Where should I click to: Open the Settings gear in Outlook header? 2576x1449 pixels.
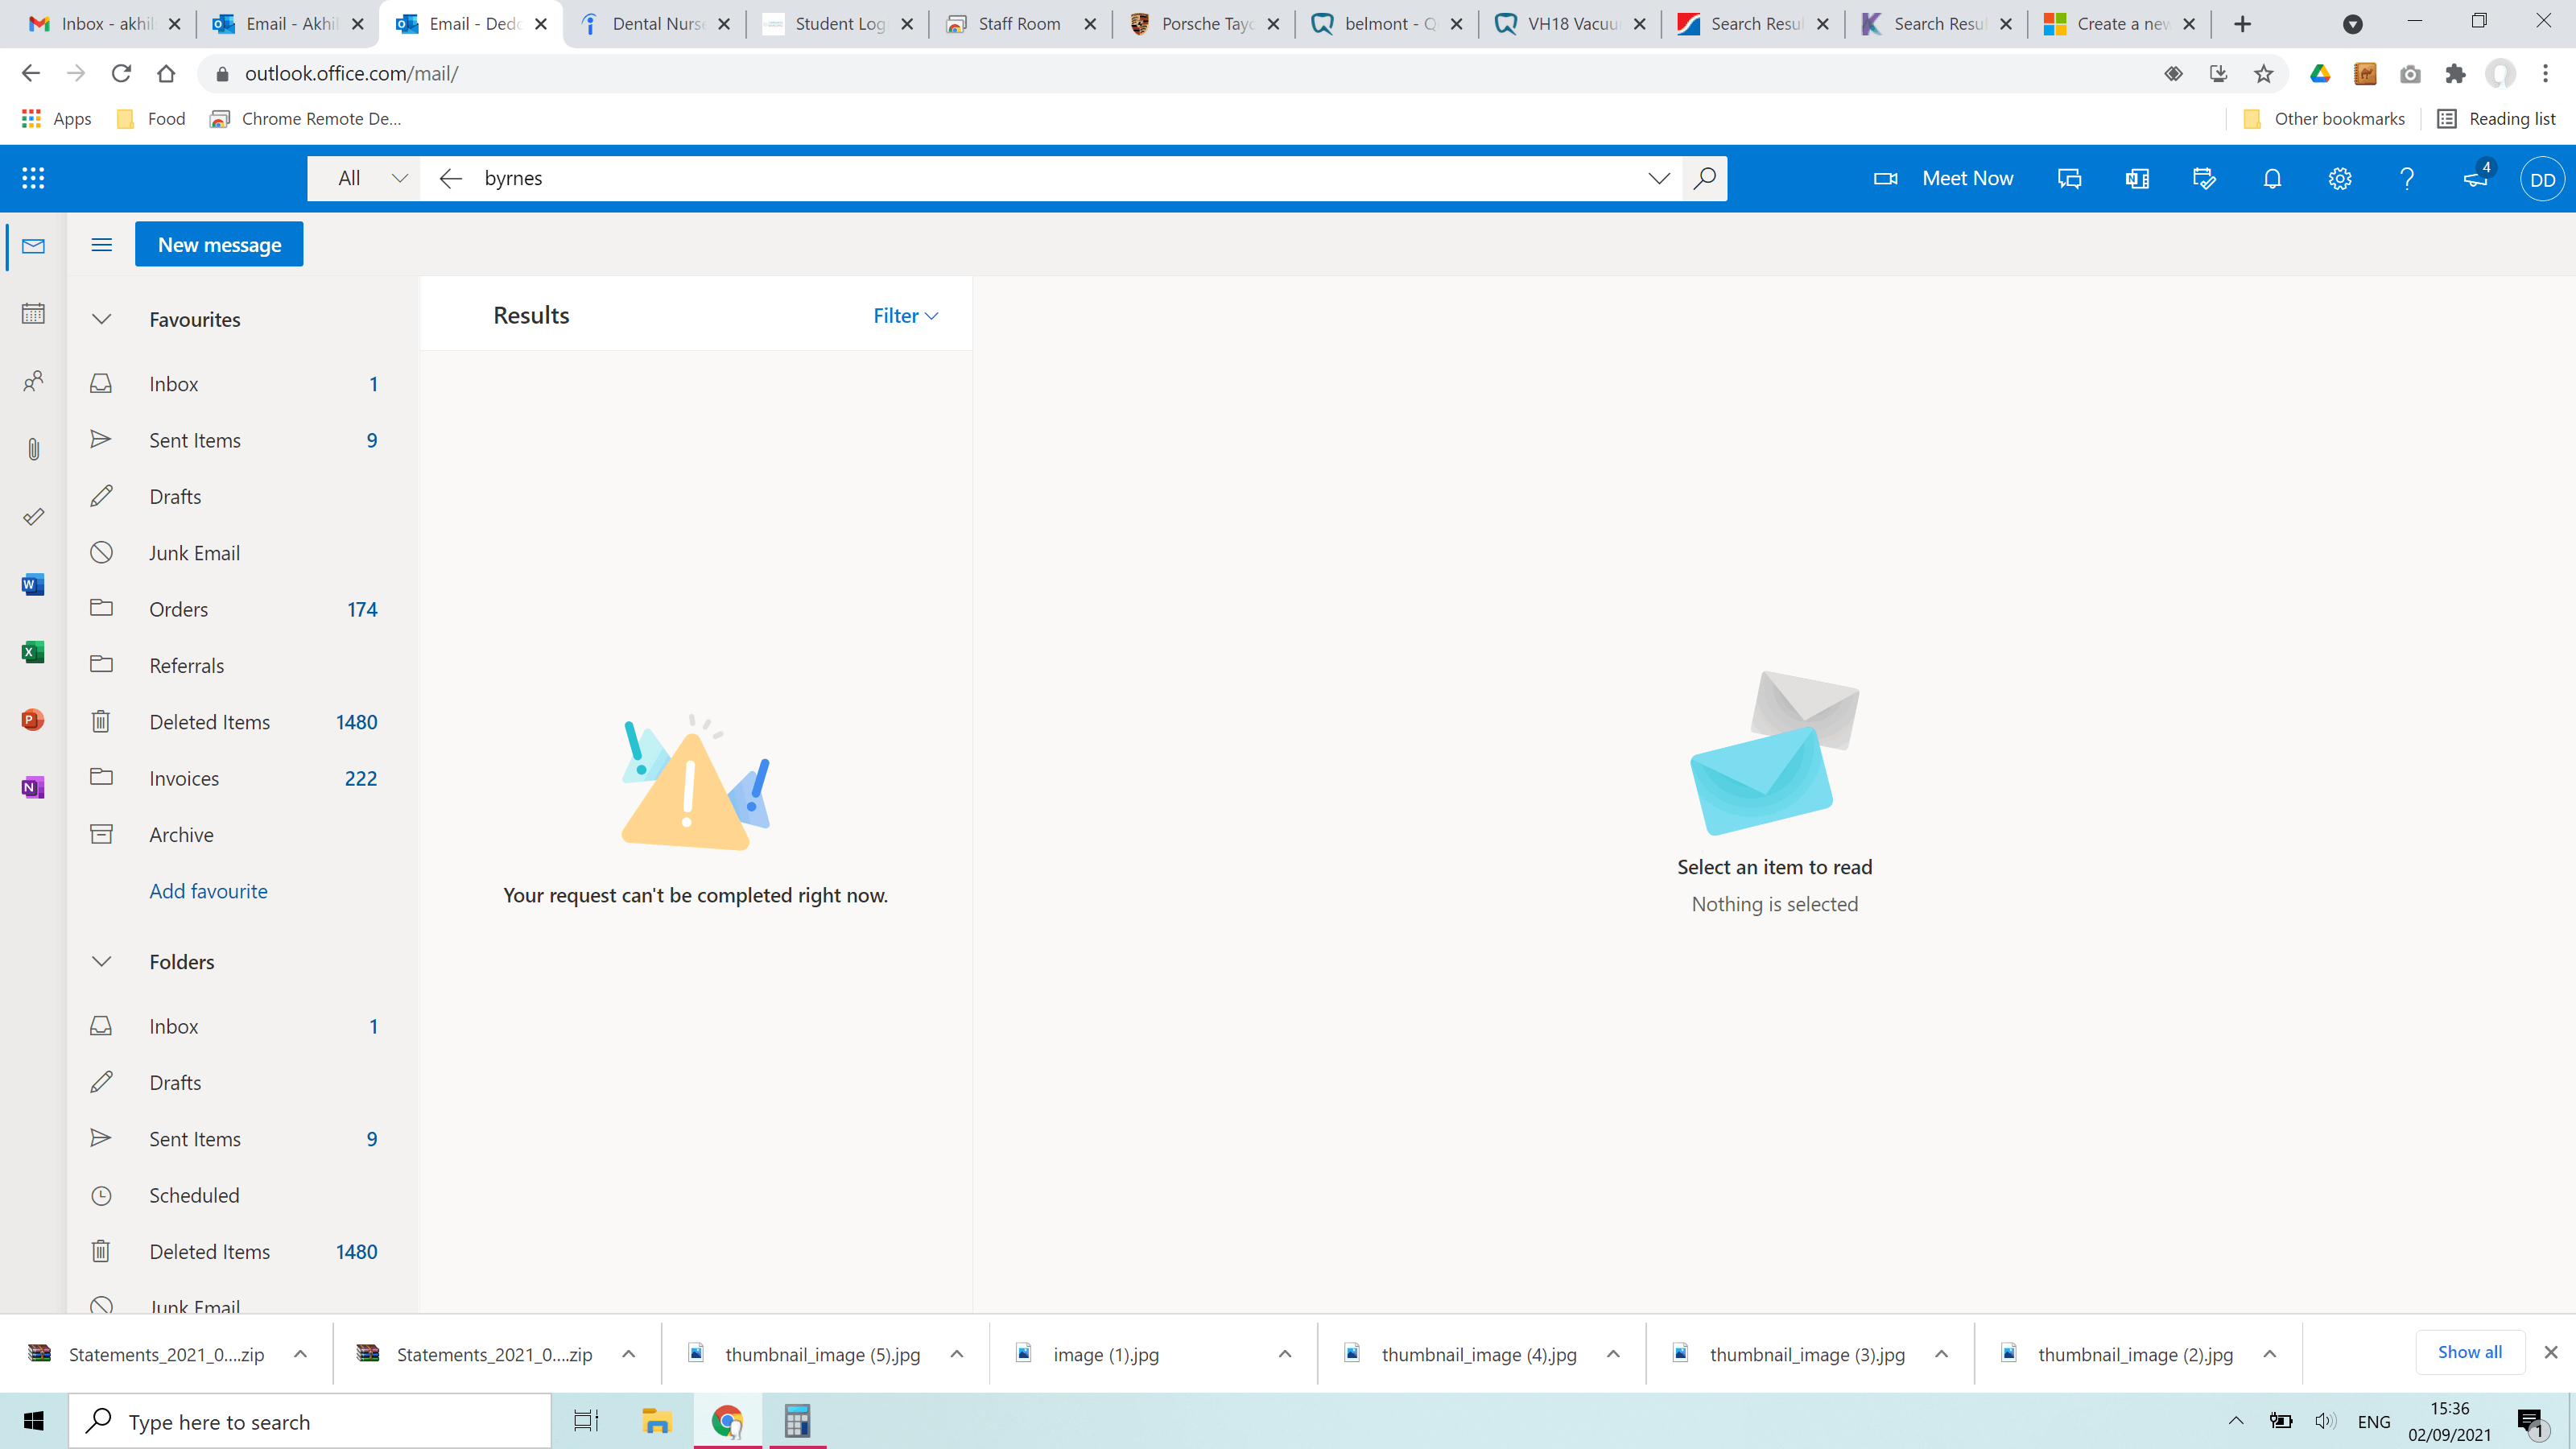(2339, 178)
